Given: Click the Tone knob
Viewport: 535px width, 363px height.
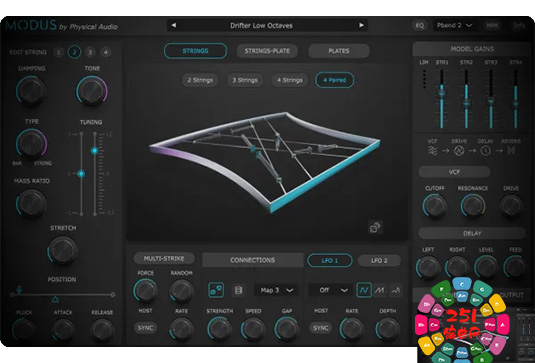Looking at the screenshot, I should point(92,91).
